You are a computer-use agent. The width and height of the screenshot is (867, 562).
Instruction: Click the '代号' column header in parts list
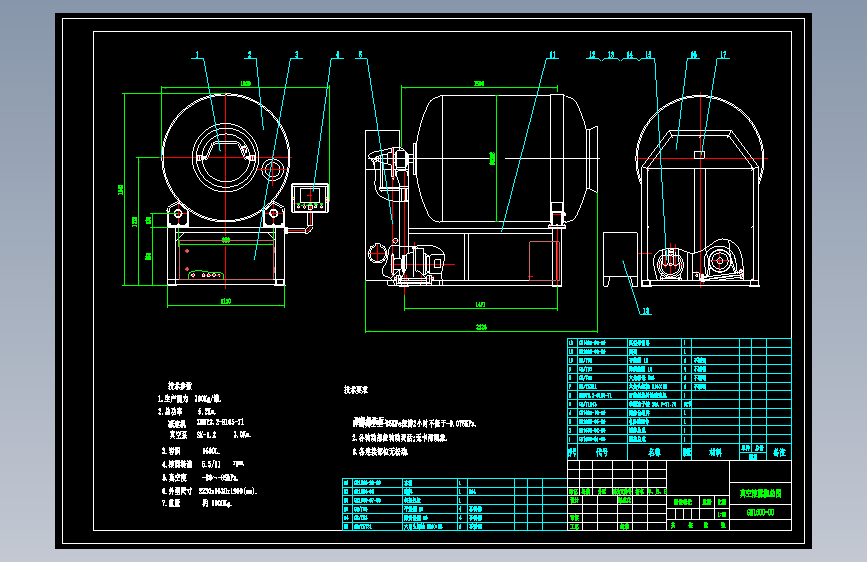[602, 452]
